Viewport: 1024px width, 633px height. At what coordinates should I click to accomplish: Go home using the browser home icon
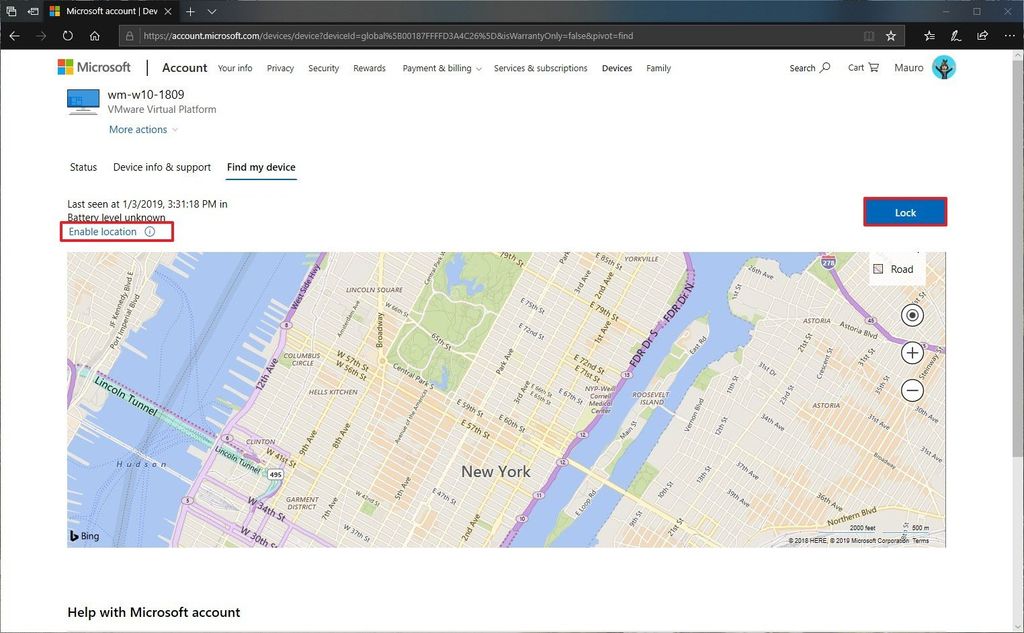(94, 35)
